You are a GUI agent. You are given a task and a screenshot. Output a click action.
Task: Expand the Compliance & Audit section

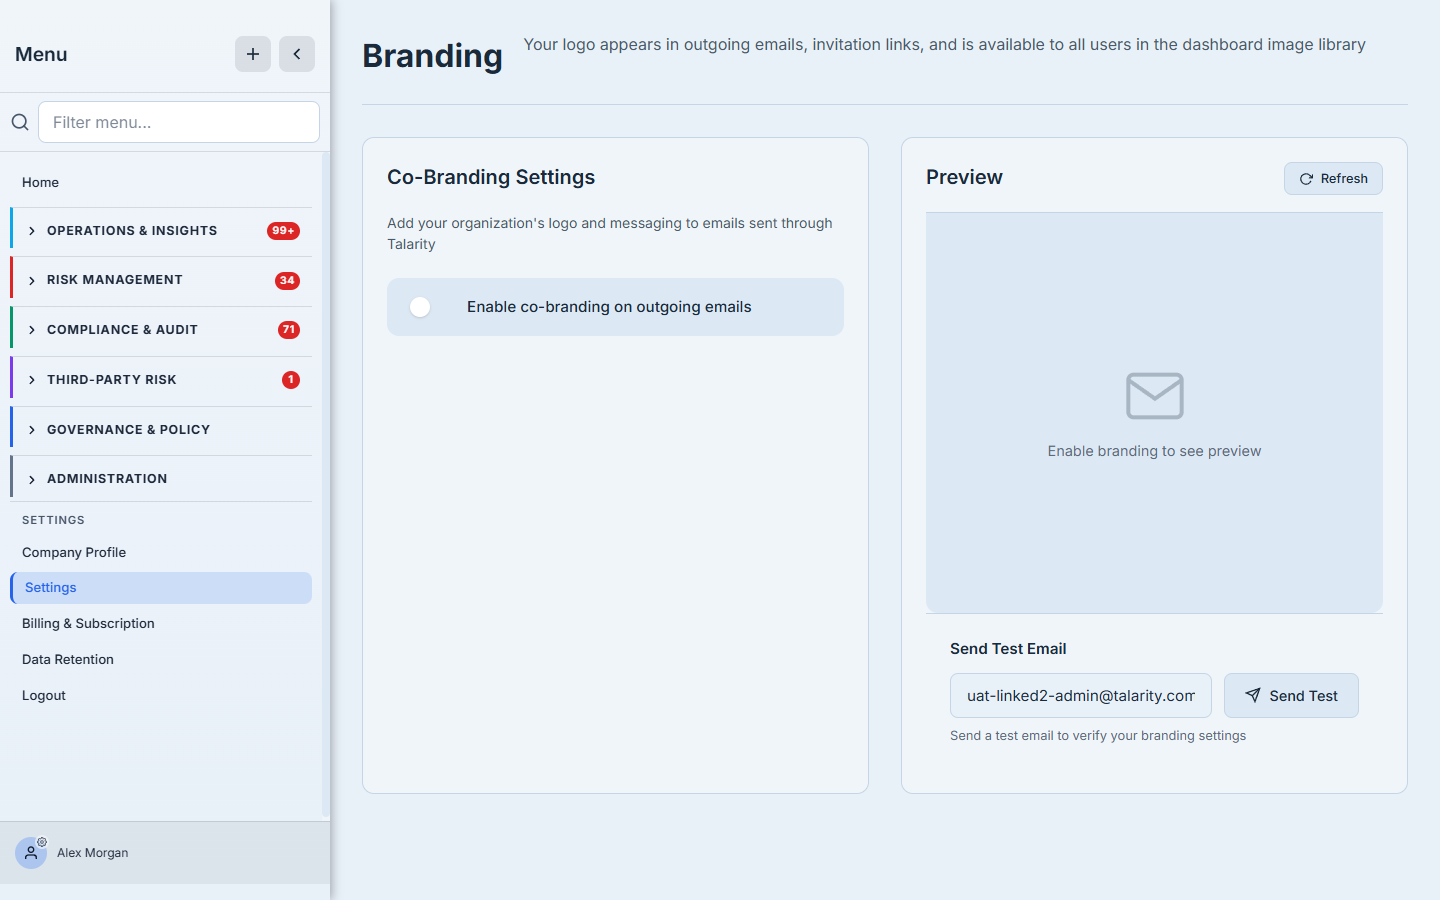coord(162,330)
